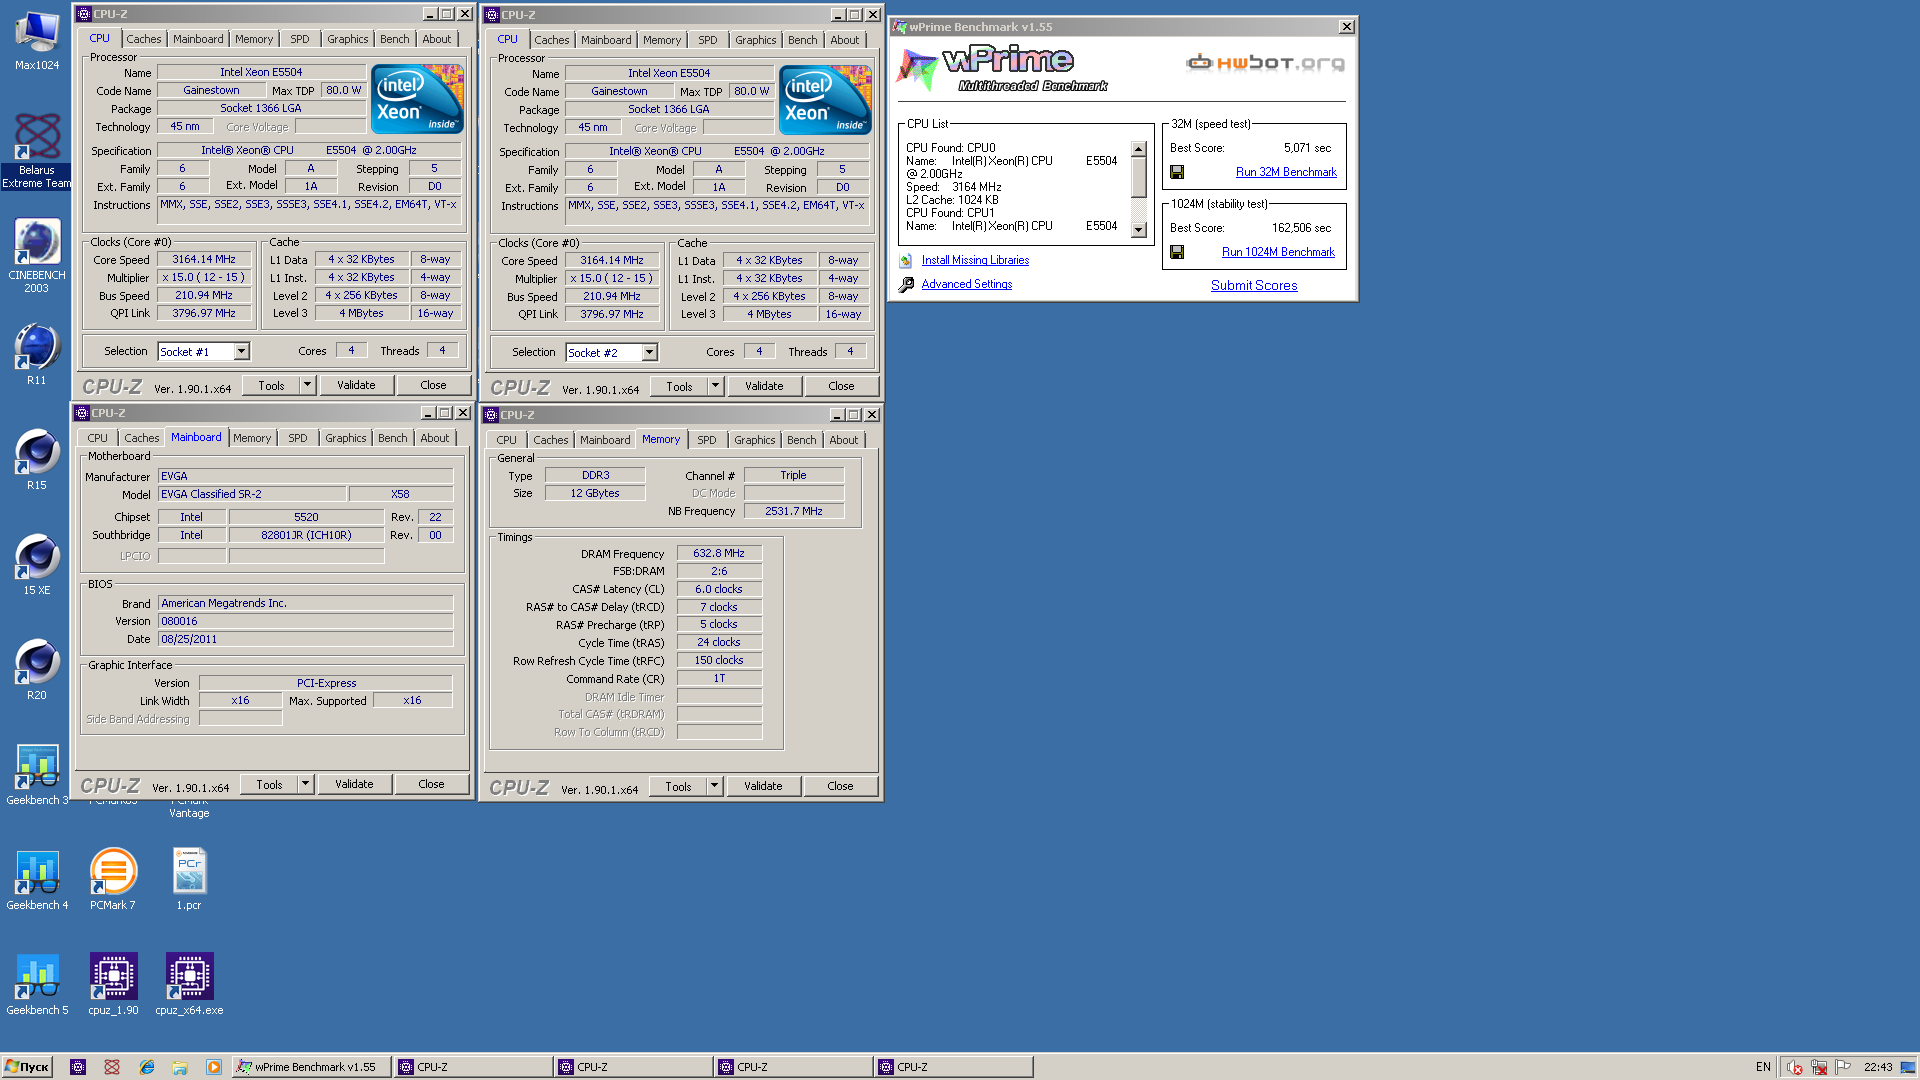Viewport: 1920px width, 1080px height.
Task: Click the Core Speed 3164.14 MHz field in Socket #1
Action: 204,259
